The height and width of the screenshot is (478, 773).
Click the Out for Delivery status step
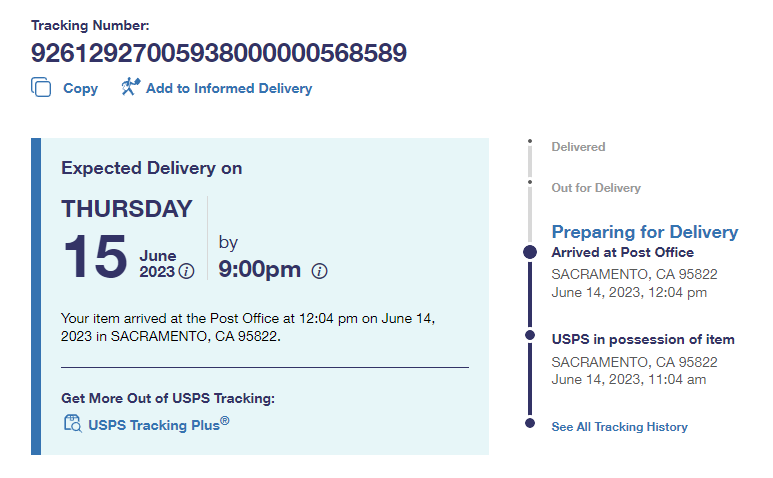[x=596, y=188]
